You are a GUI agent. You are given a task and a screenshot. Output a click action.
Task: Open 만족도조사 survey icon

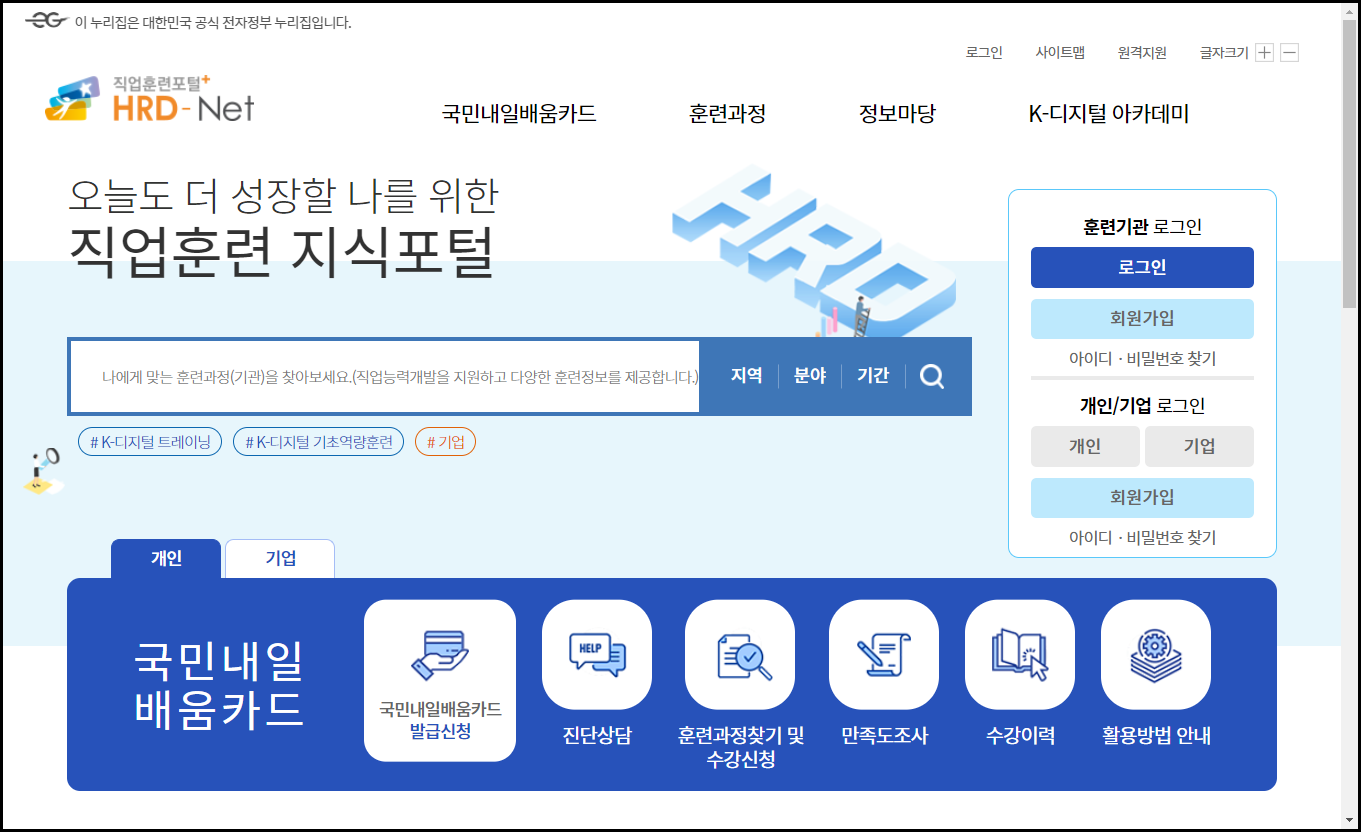(x=884, y=655)
